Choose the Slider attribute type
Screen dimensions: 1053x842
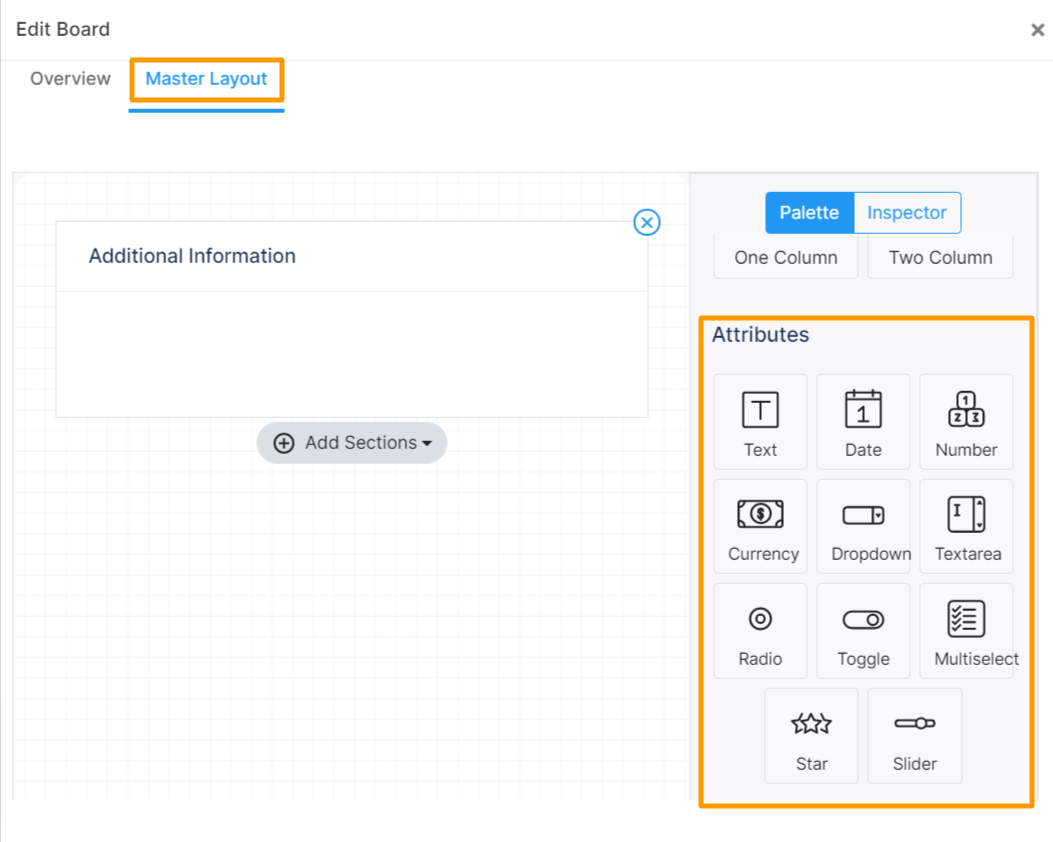[914, 735]
